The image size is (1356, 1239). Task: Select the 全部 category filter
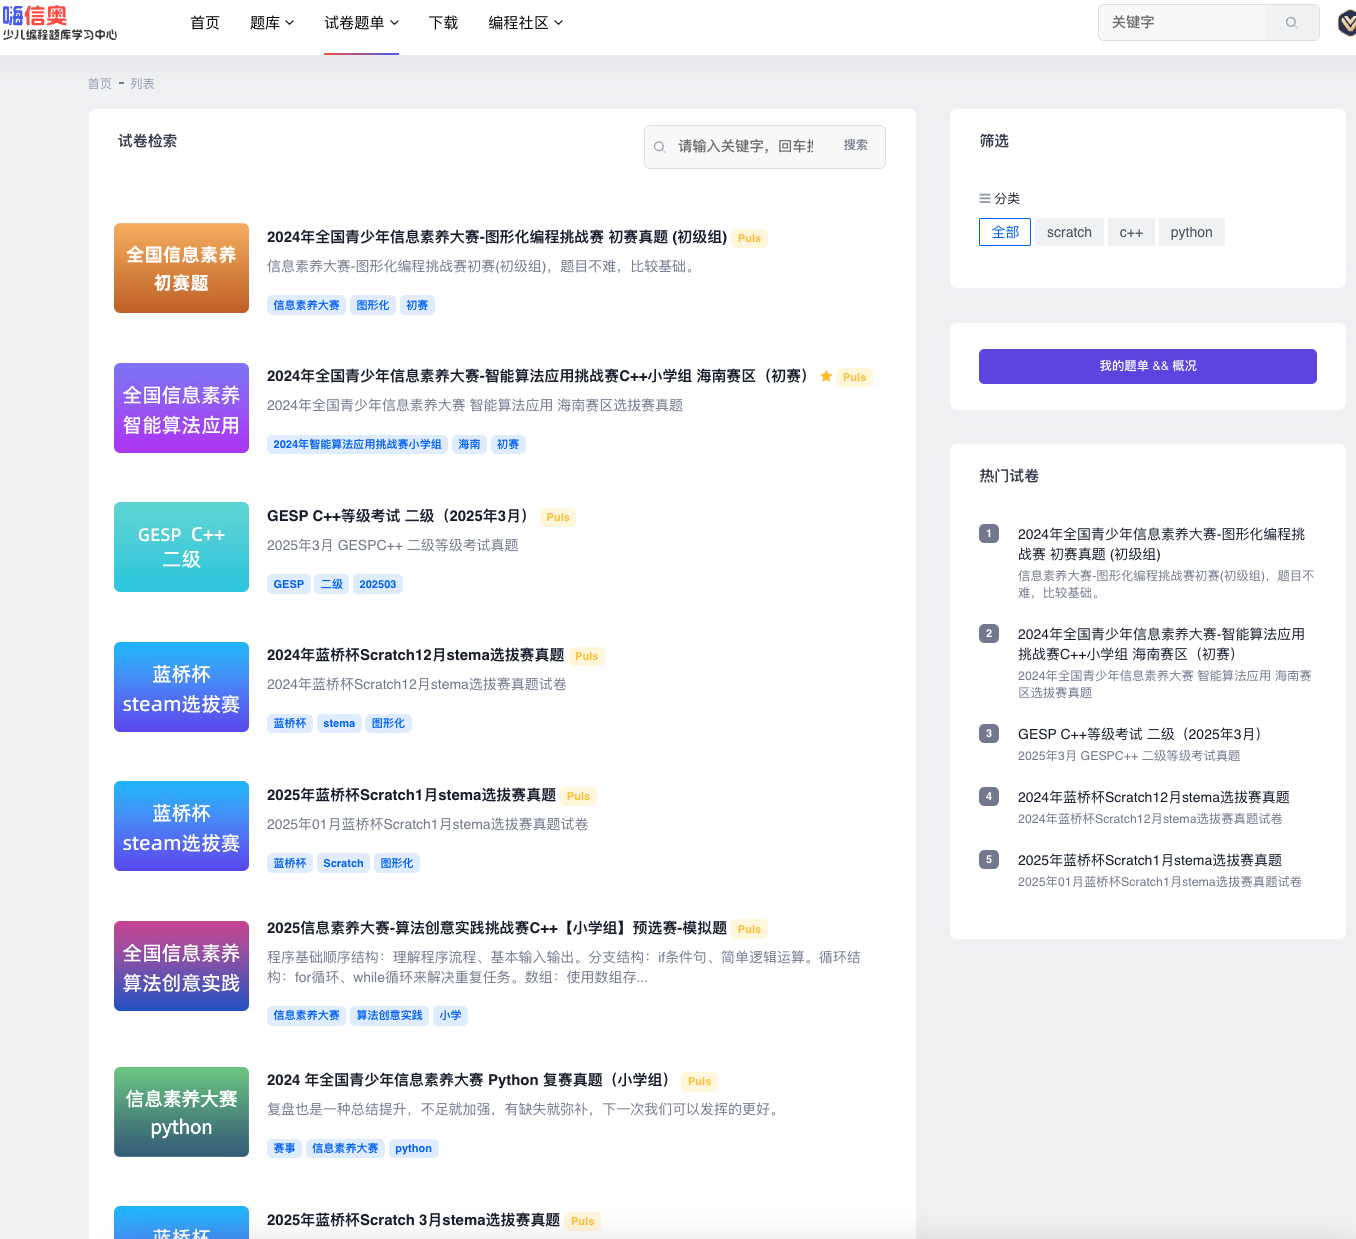1005,232
